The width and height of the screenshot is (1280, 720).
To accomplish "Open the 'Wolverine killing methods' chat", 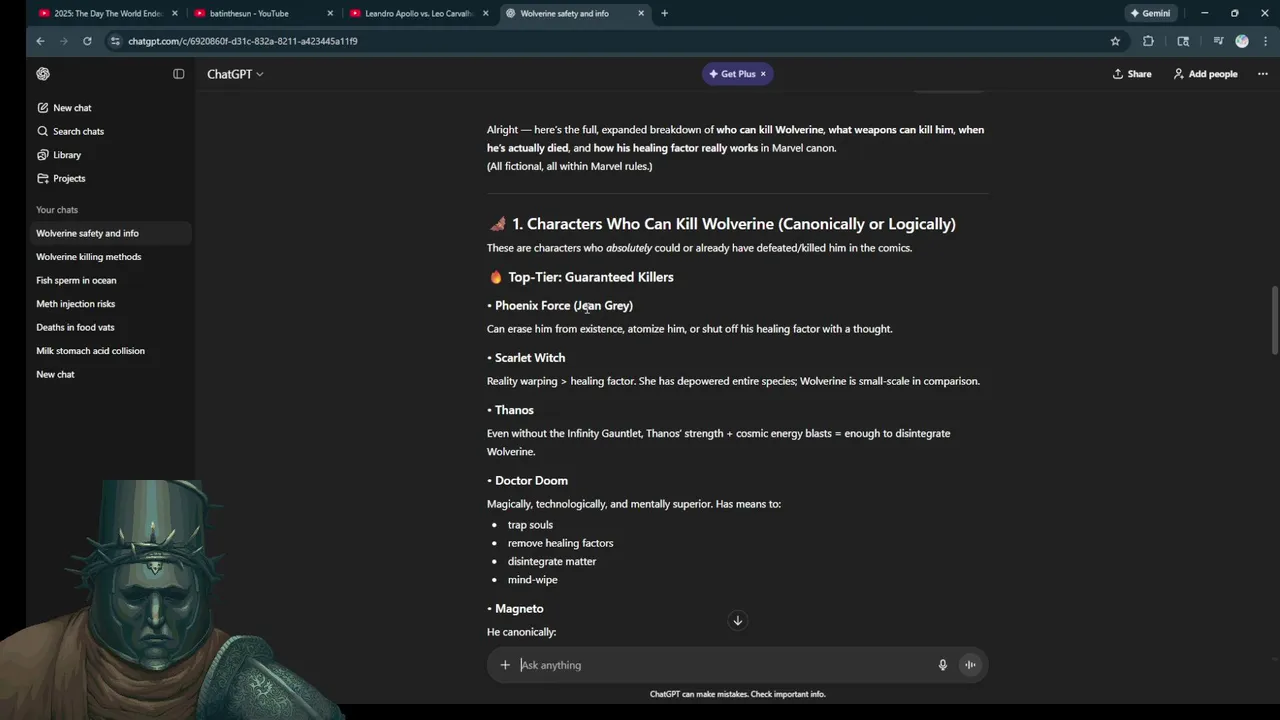I will (110, 257).
